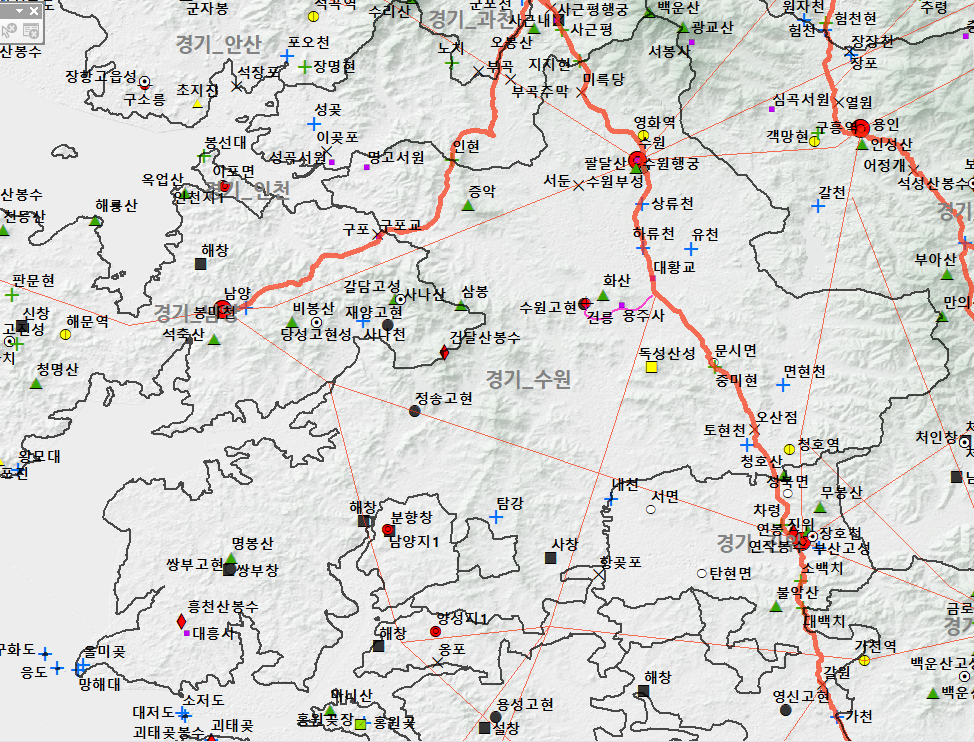Click the 경기_수원 region label

527,378
